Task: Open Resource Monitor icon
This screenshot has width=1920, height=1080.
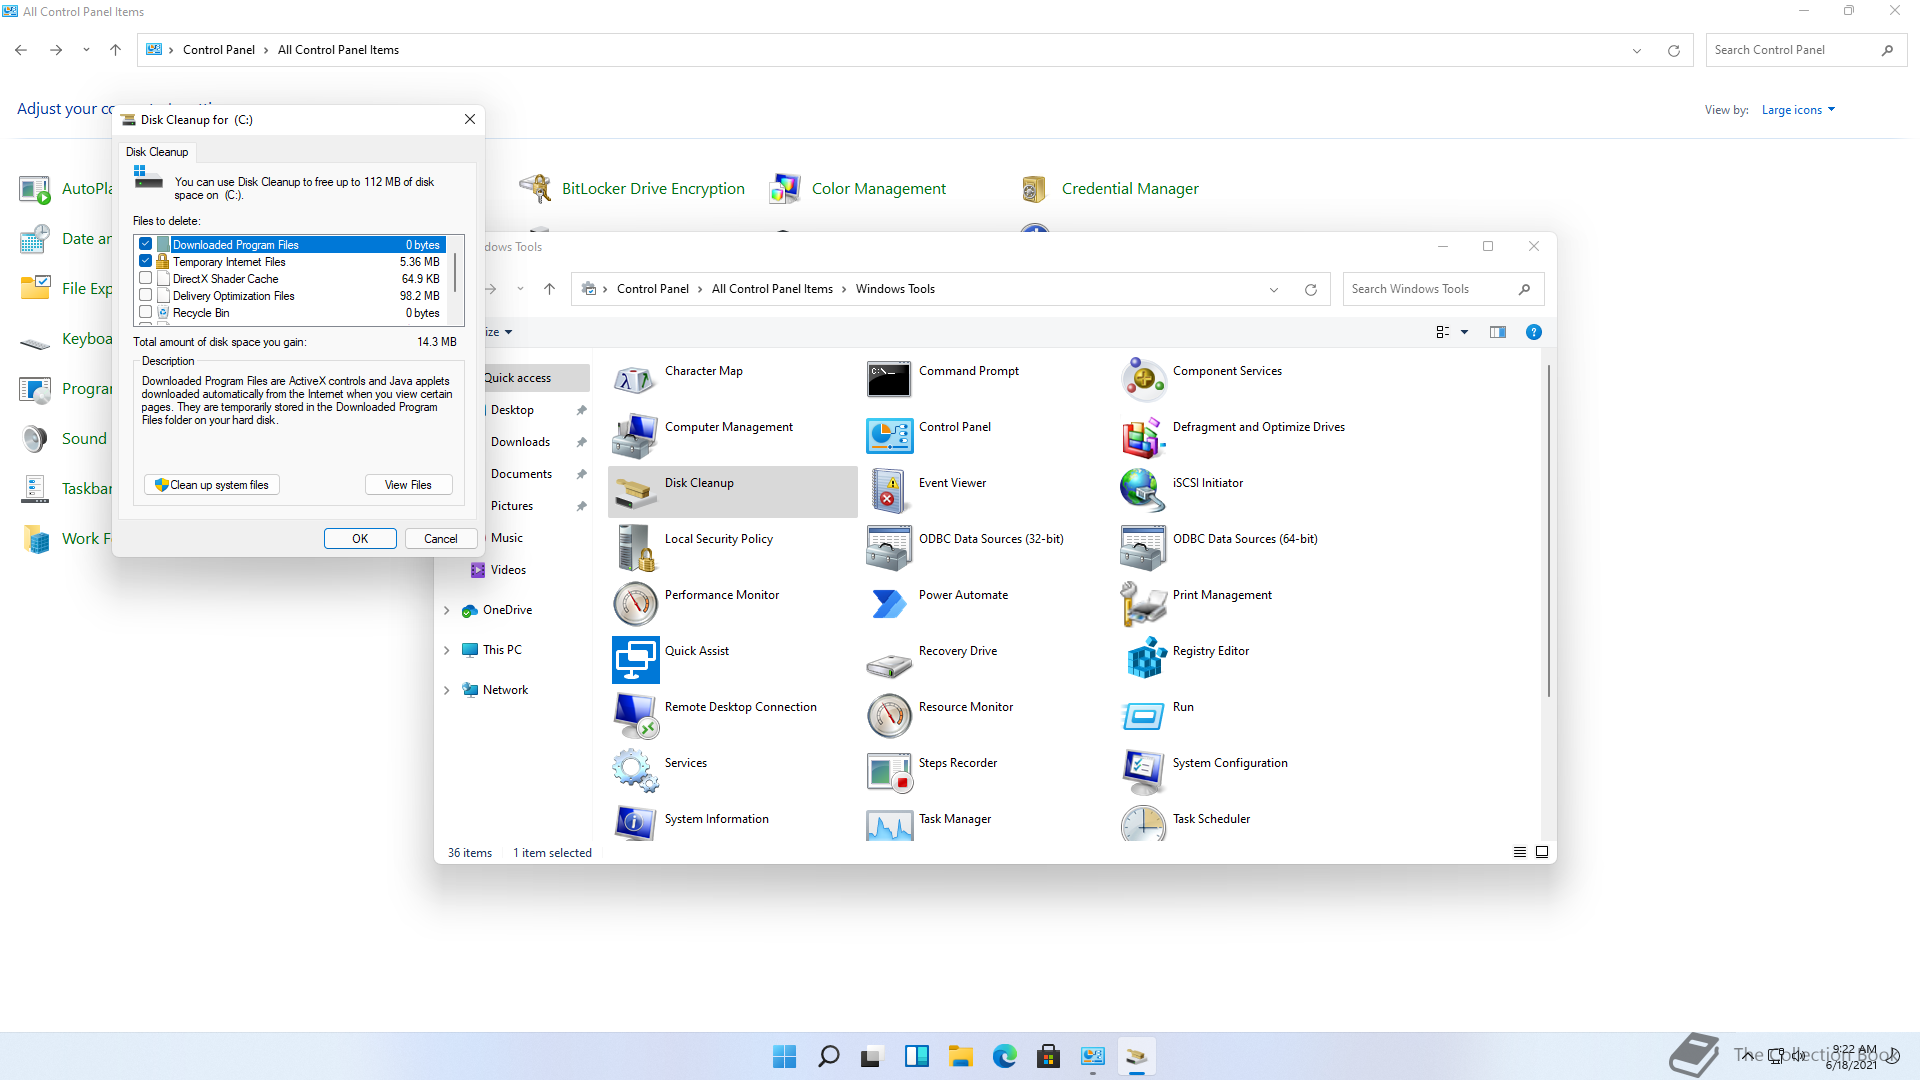Action: click(x=889, y=715)
